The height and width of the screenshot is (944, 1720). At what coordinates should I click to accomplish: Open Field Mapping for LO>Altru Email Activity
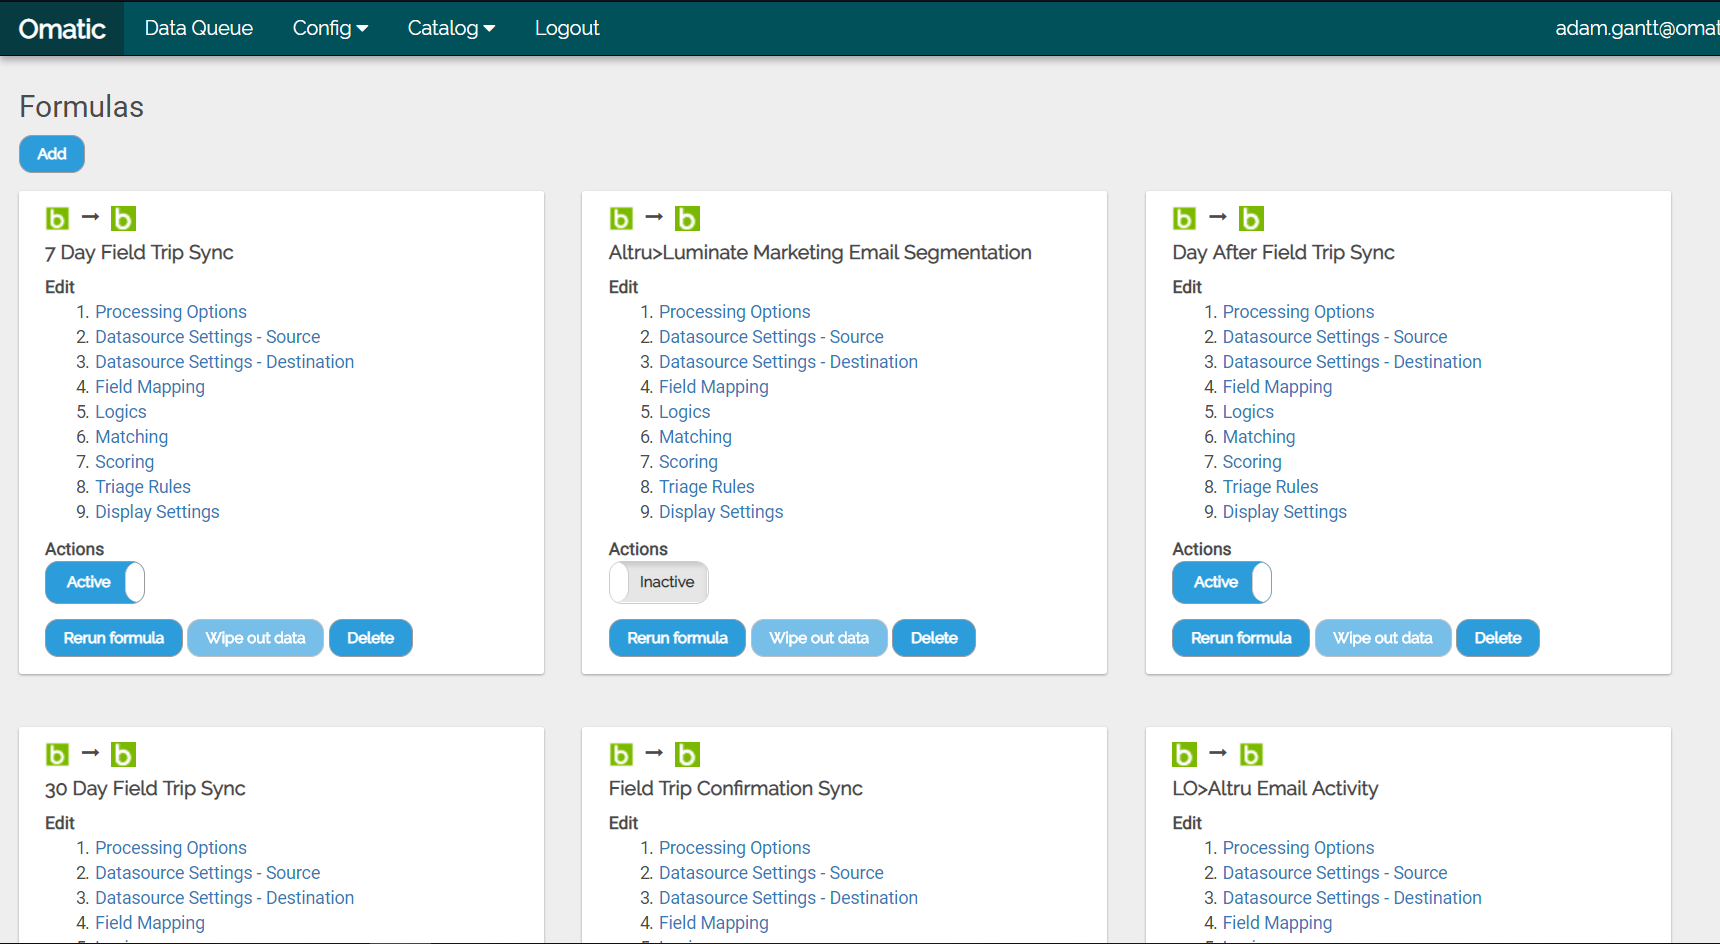(x=1277, y=923)
